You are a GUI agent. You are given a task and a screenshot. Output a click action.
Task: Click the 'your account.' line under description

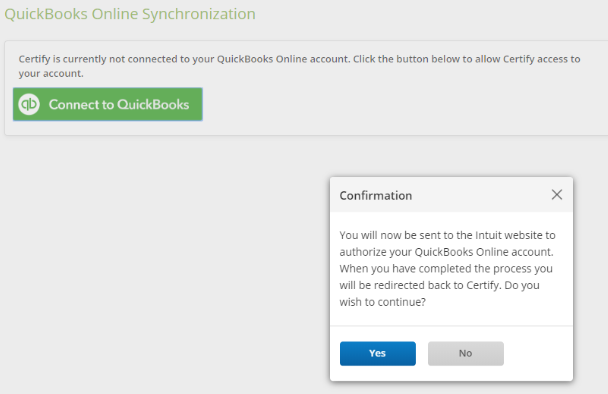(x=51, y=73)
